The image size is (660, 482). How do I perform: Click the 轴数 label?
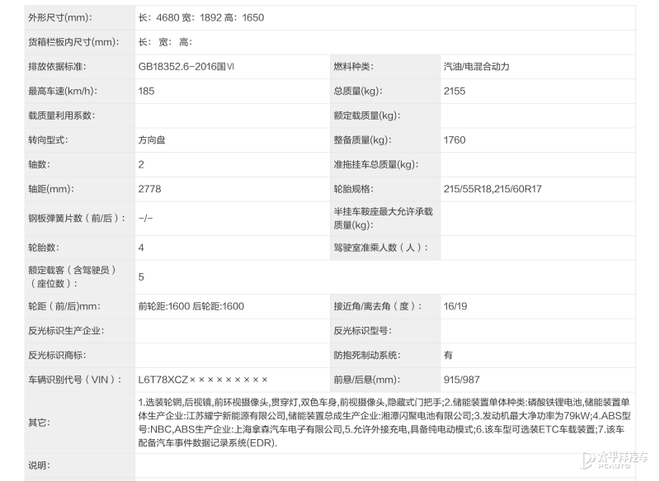coord(39,164)
